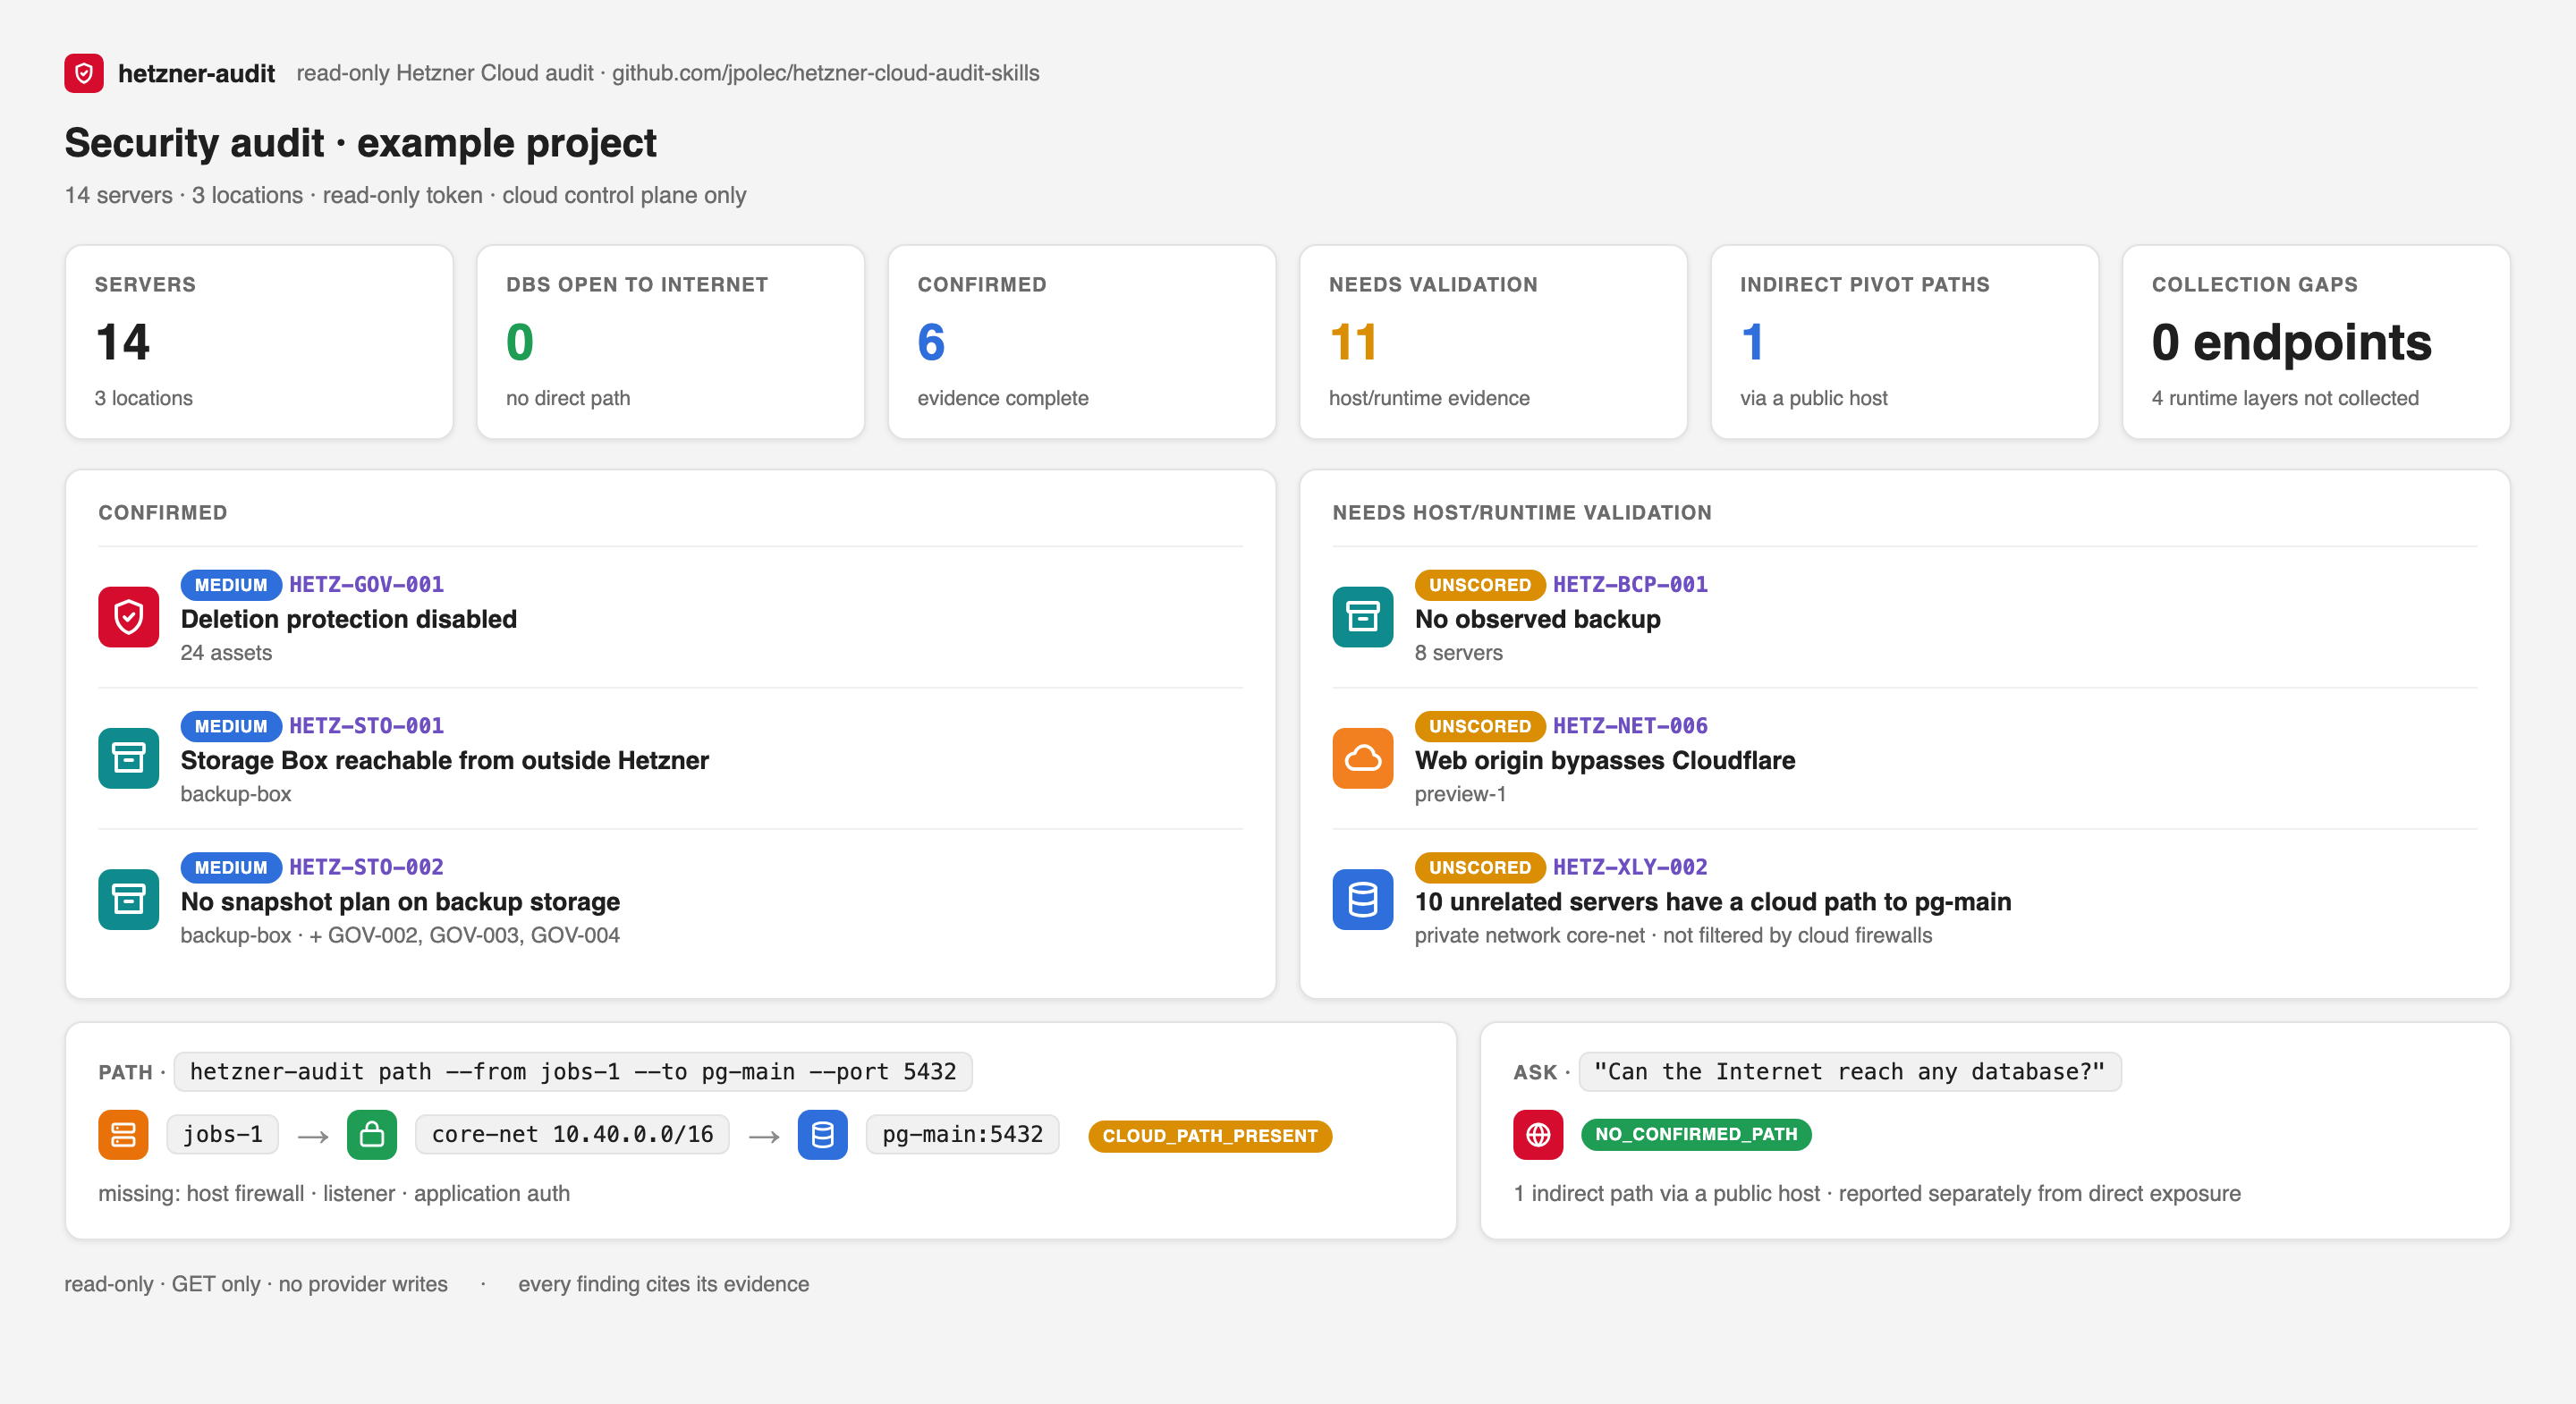Click the jobs-1 node chip
Screen dimensions: 2576x1404
pos(222,1134)
